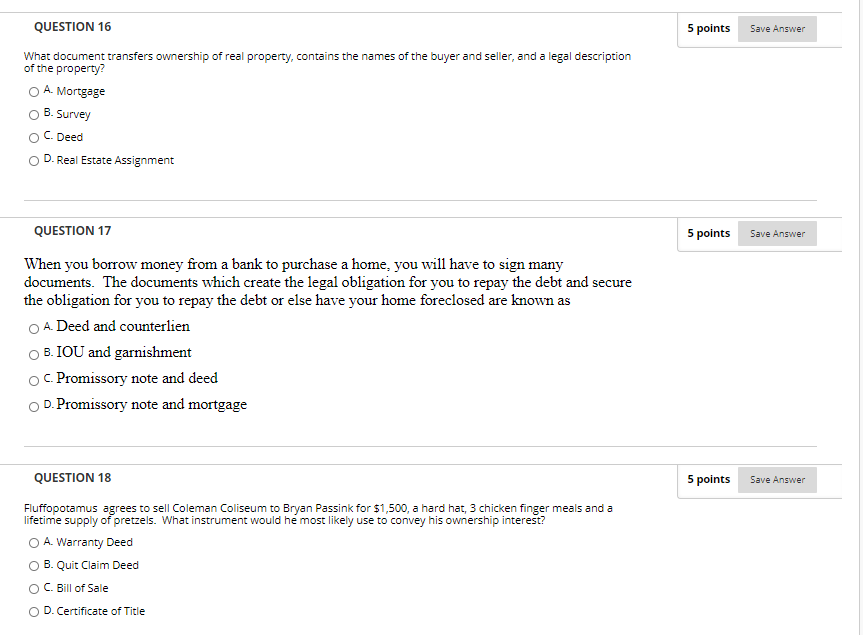Select Certificate of Title option
The width and height of the screenshot is (863, 635).
click(x=34, y=612)
